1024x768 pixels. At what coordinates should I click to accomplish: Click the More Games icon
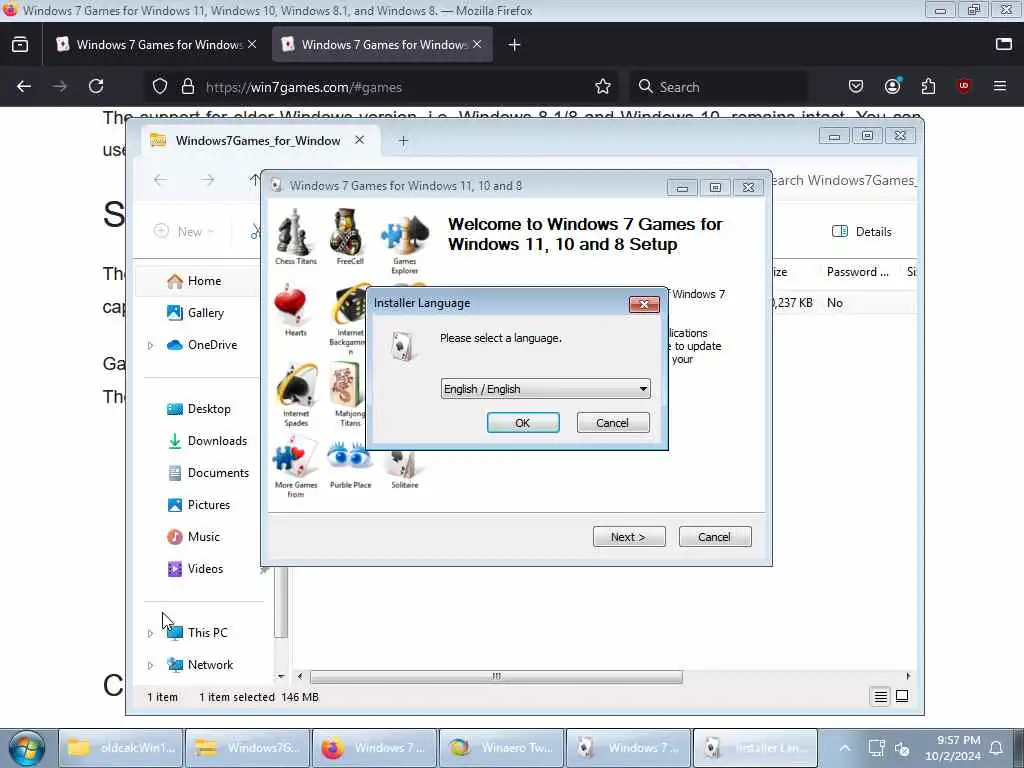[x=295, y=467]
